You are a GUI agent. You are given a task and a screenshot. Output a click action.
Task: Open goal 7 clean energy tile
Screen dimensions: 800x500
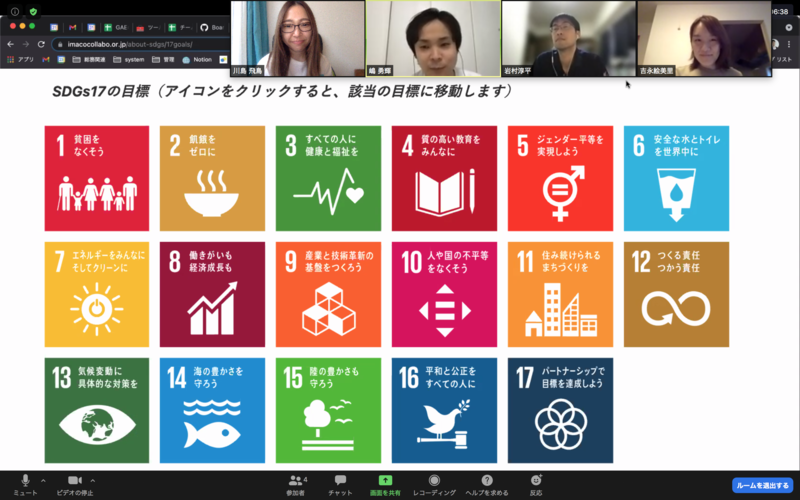(x=97, y=294)
